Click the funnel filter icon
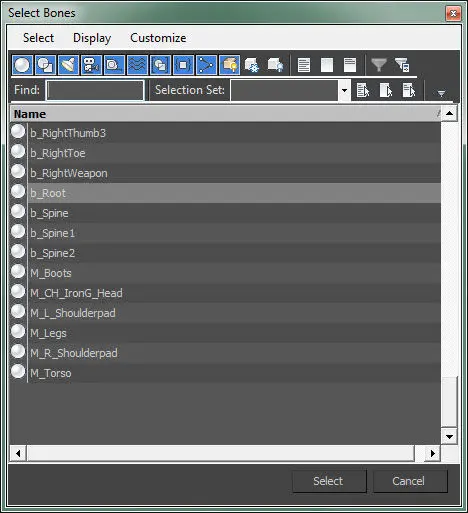This screenshot has height=513, width=468. [379, 65]
